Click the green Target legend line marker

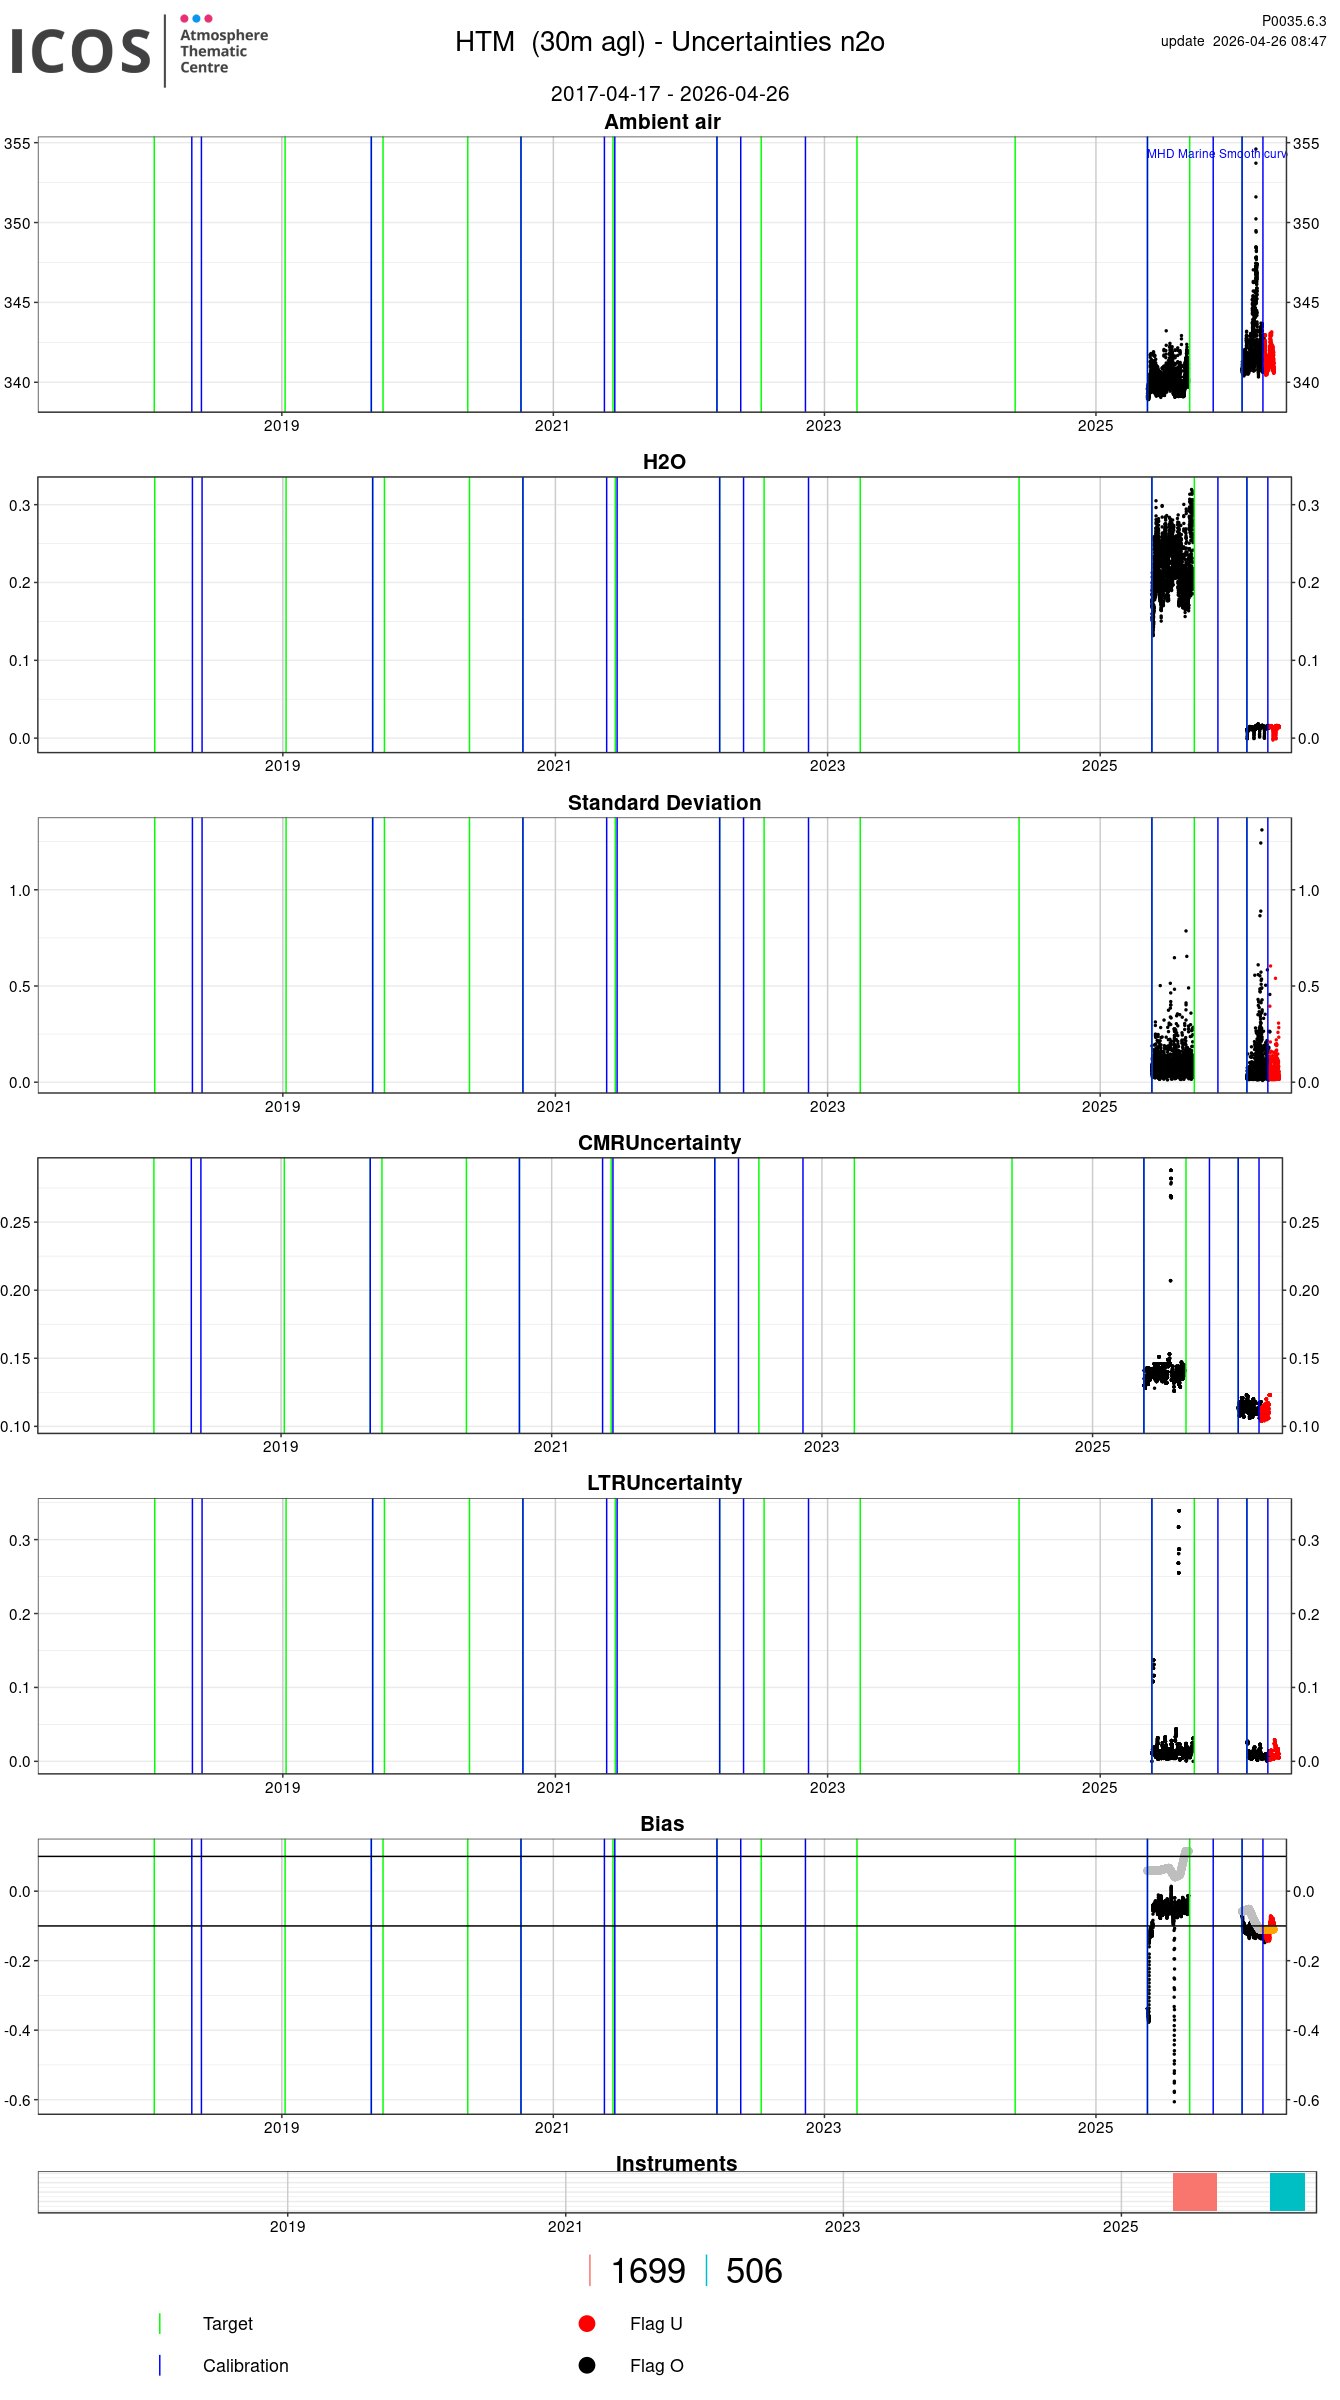tap(160, 2323)
